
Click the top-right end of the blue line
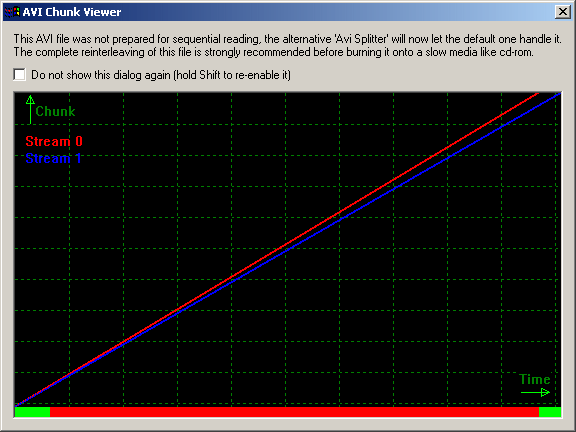[559, 95]
